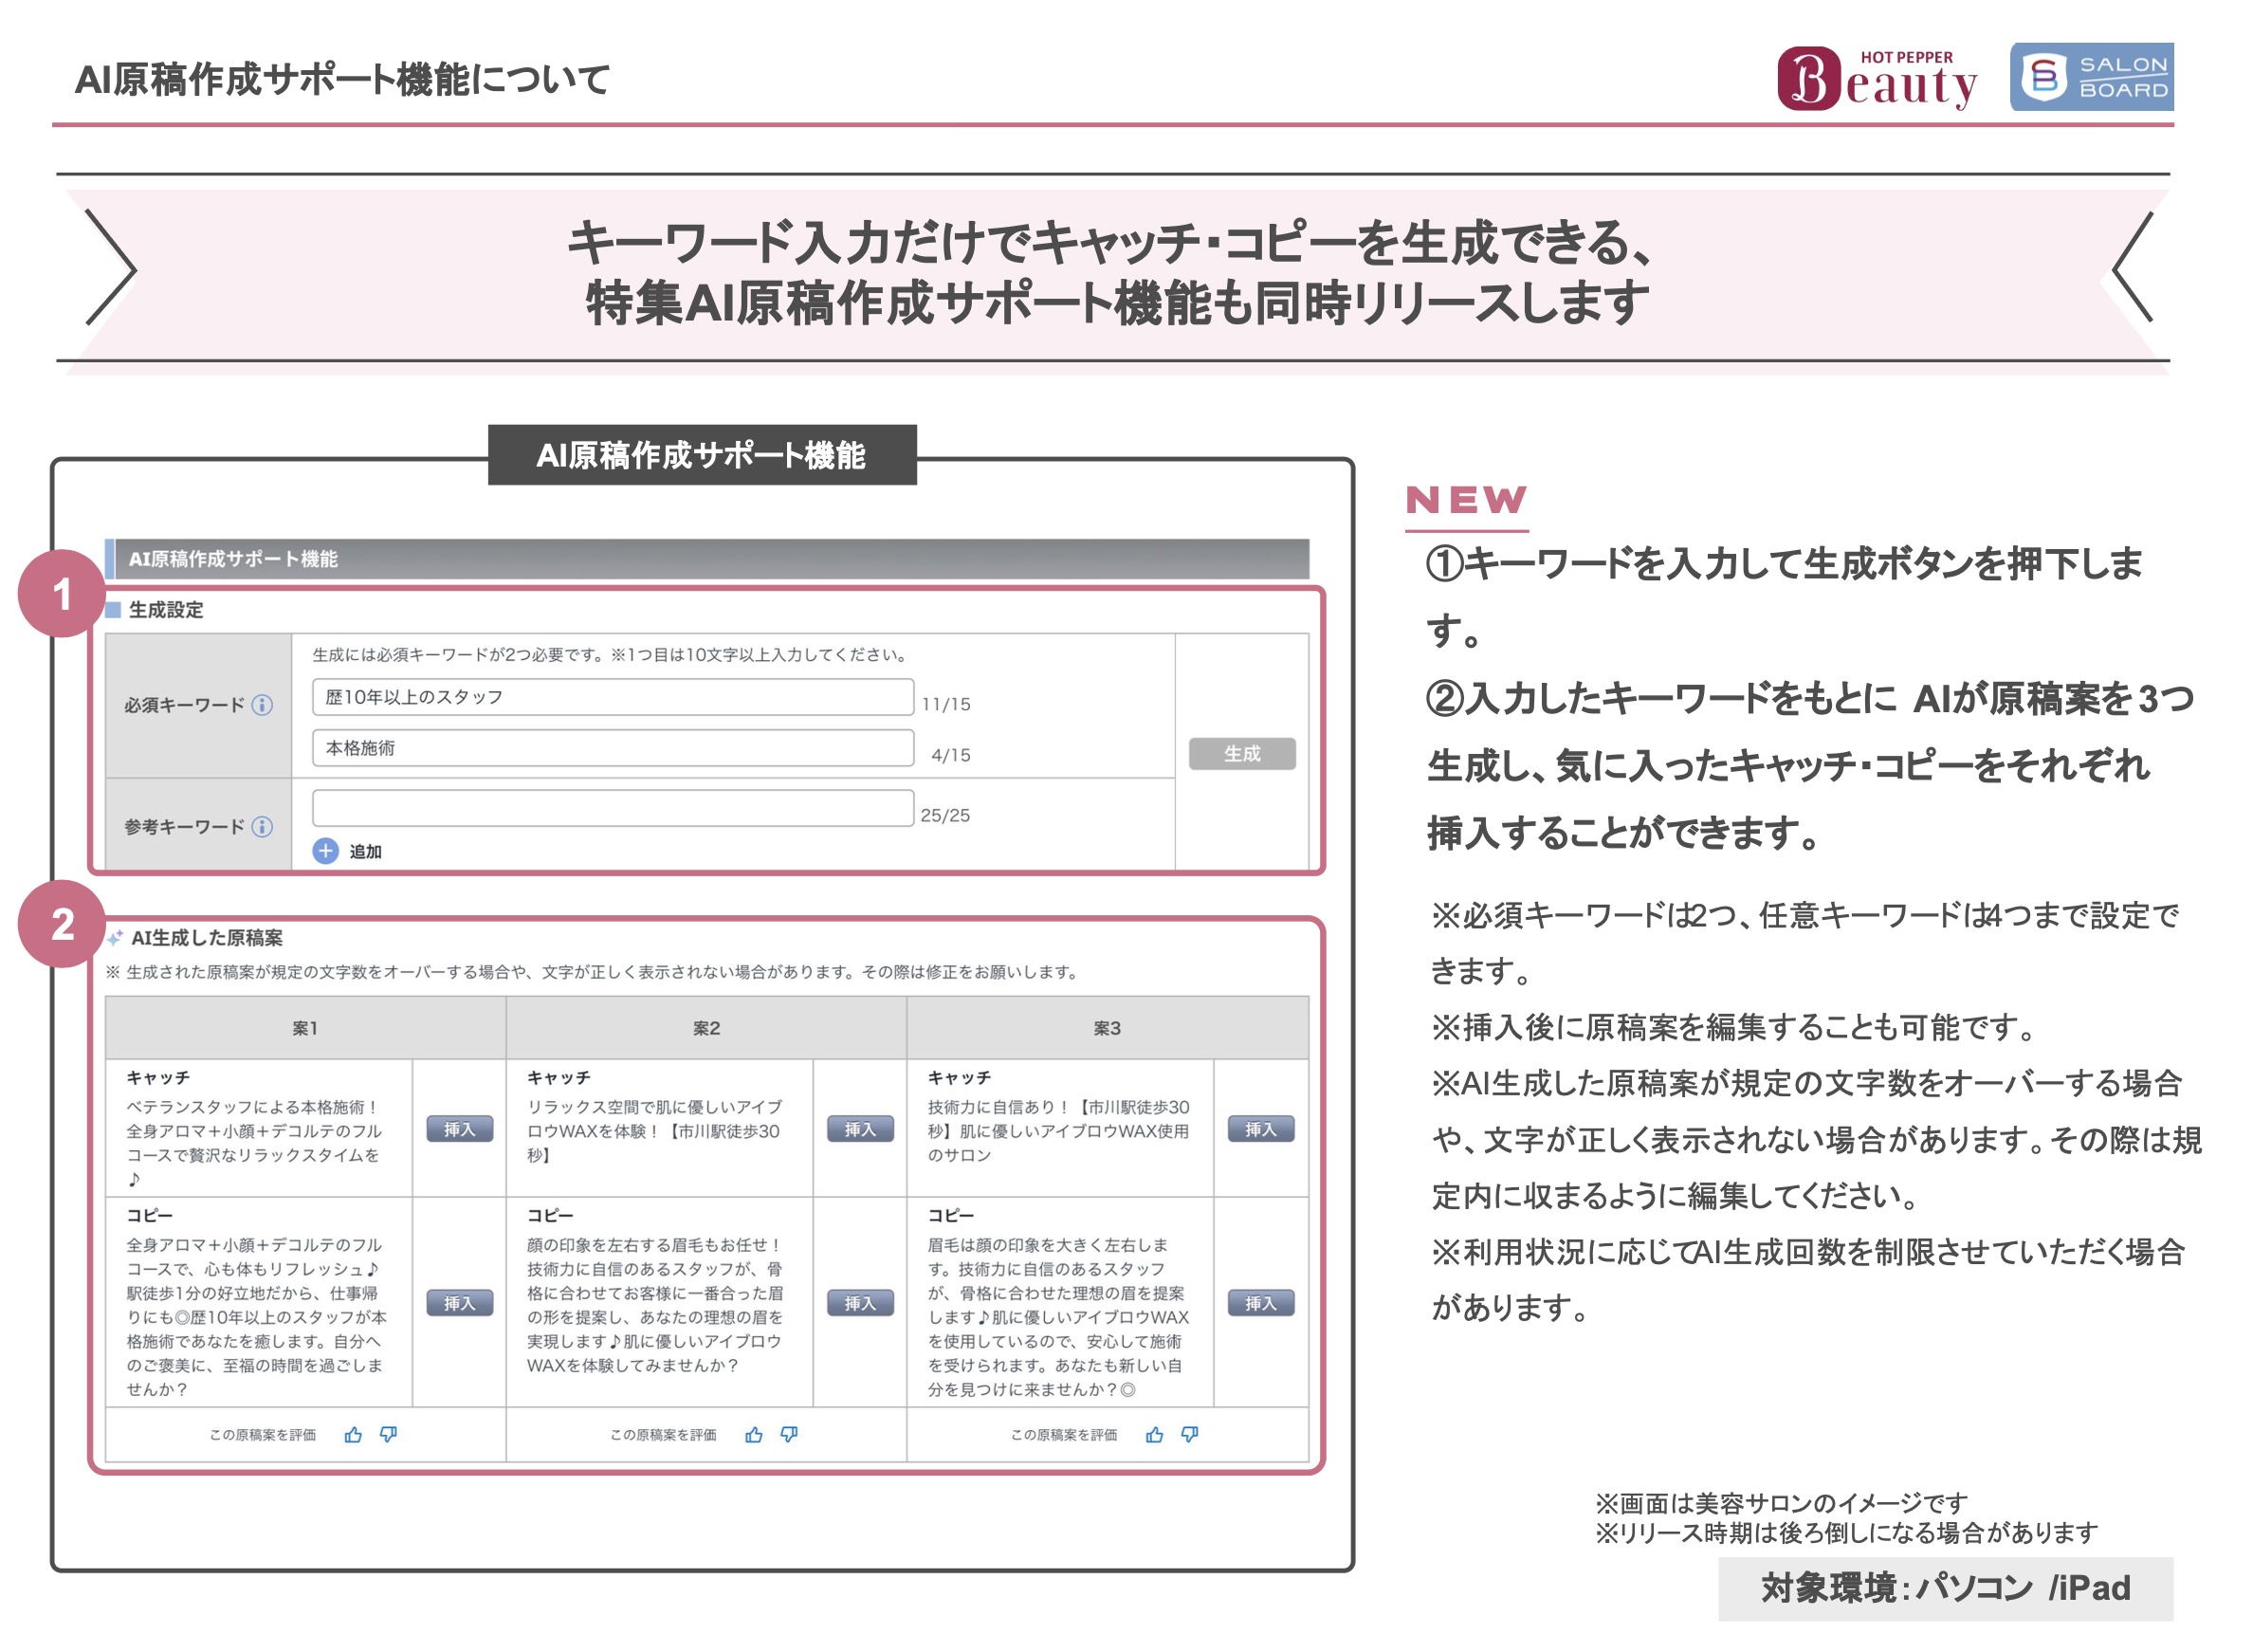This screenshot has height=1652, width=2253.
Task: Insert 案3 キャッチ with 挿入 button
Action: tap(1260, 1129)
